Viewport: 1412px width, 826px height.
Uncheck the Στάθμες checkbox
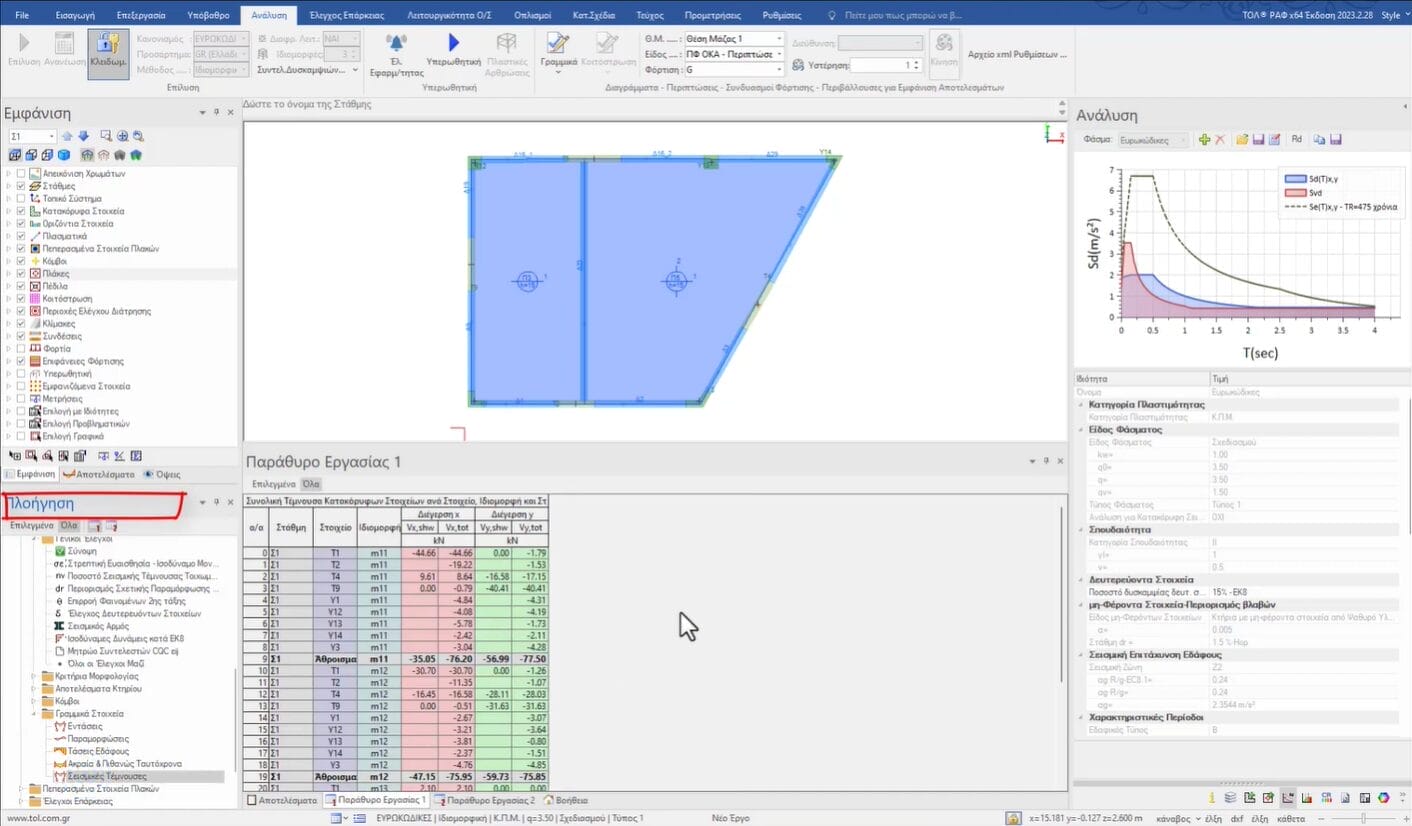pyautogui.click(x=22, y=186)
